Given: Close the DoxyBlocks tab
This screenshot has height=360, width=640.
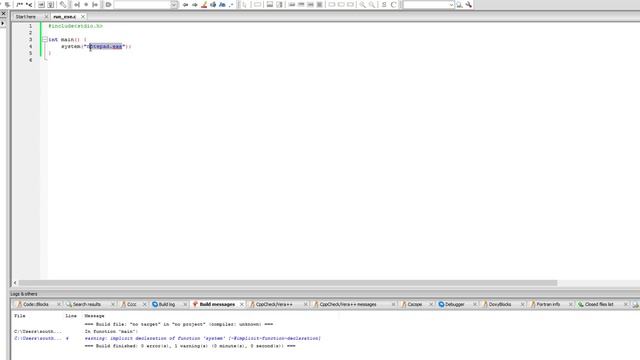Looking at the screenshot, I should 522,304.
